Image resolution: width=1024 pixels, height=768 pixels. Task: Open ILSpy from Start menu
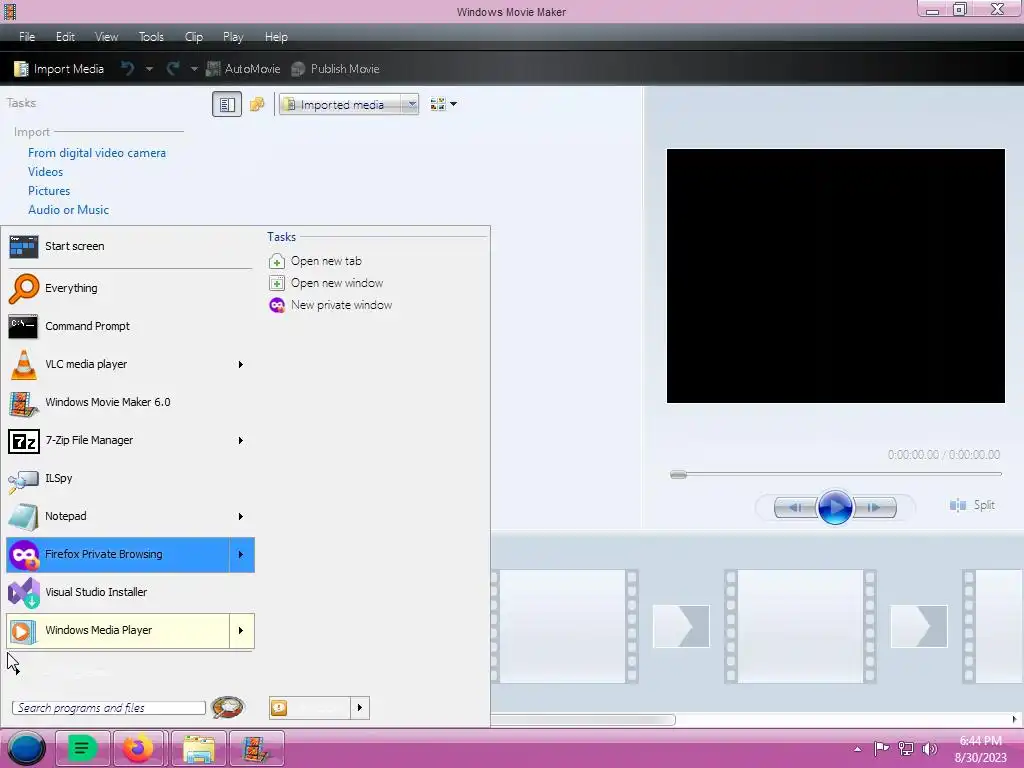pos(129,478)
